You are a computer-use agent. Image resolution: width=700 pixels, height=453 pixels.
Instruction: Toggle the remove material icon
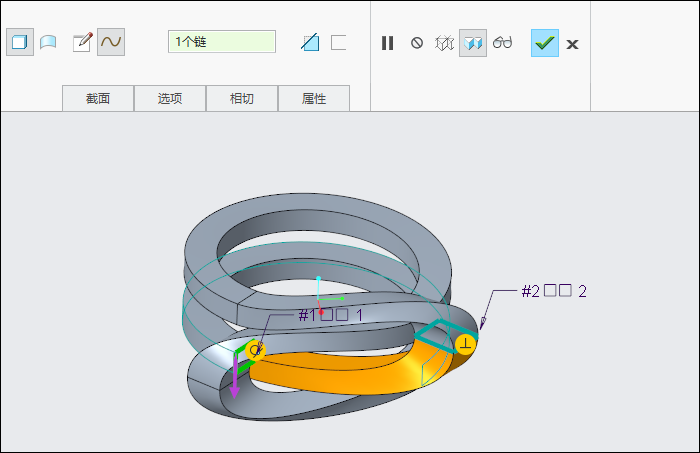click(x=310, y=42)
